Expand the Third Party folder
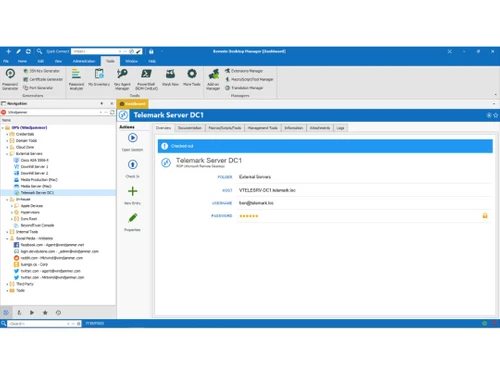This screenshot has width=500, height=375. (x=7, y=284)
